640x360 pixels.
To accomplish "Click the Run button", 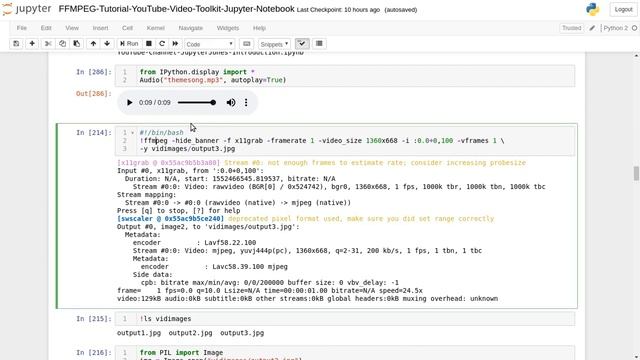I will pyautogui.click(x=129, y=44).
